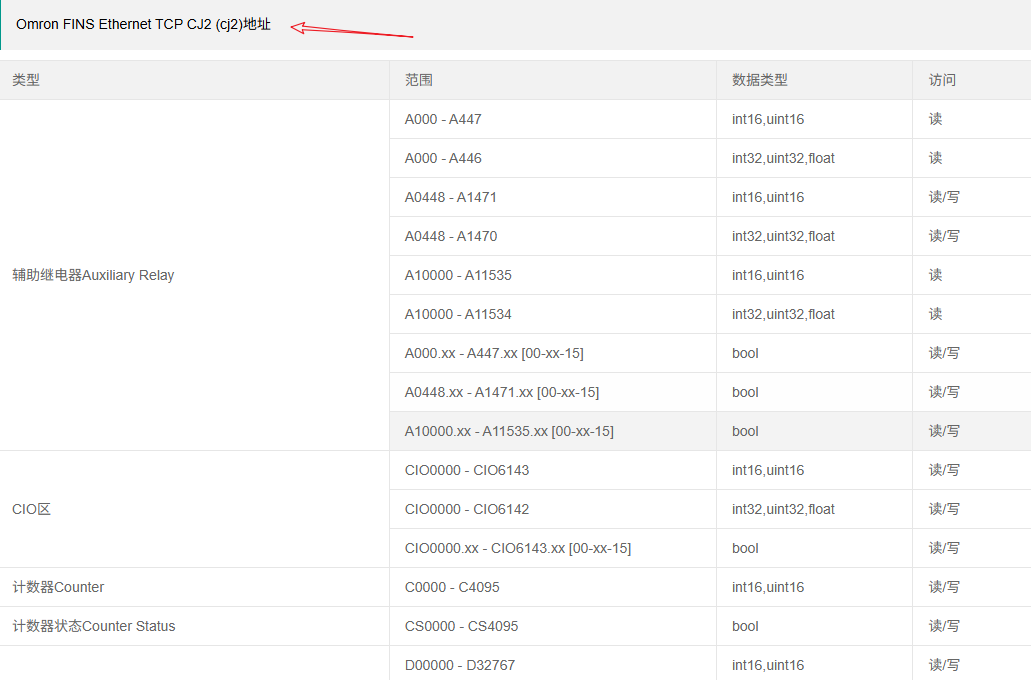Click '读/写' in the C0000 - C4095 row
This screenshot has width=1031, height=680.
click(x=944, y=587)
